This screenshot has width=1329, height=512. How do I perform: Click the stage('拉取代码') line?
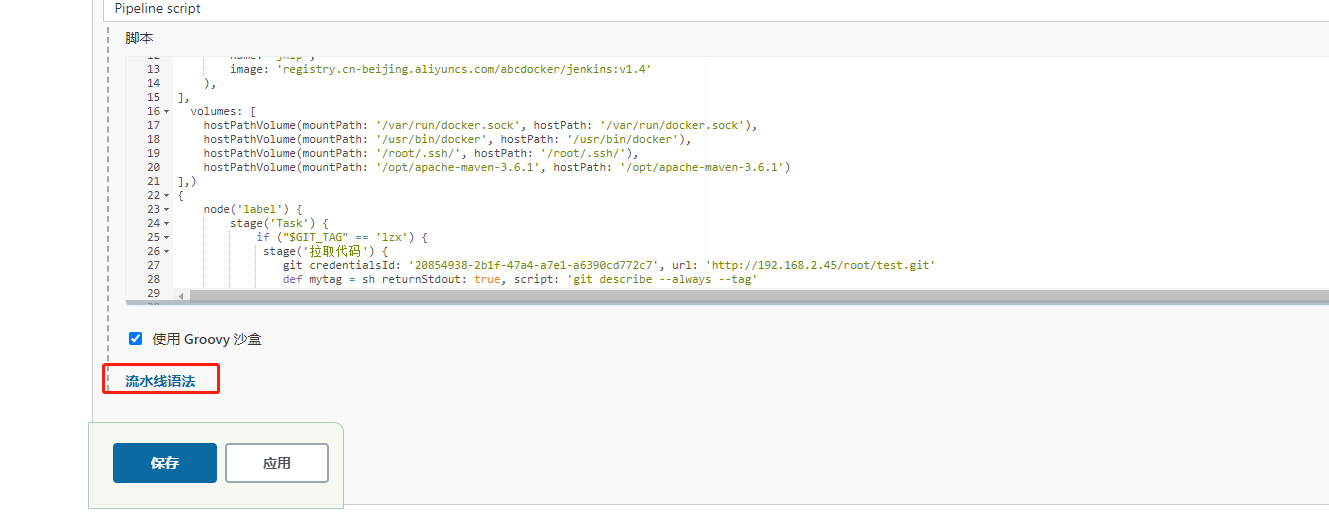(x=325, y=251)
